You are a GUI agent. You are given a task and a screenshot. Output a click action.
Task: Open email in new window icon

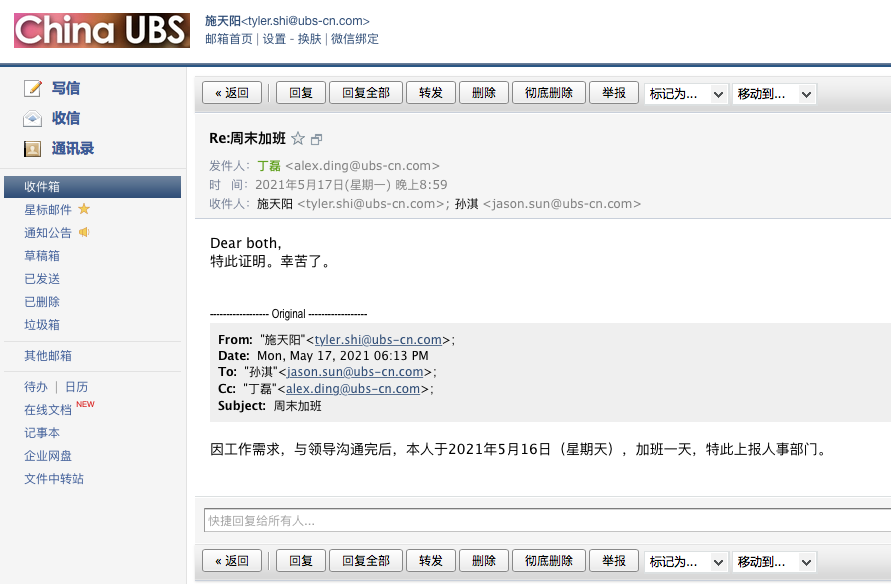point(317,139)
